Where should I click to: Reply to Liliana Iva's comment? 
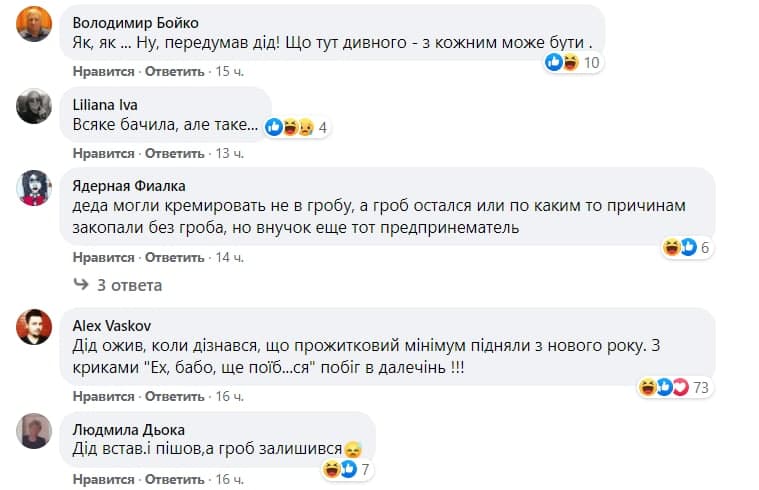pos(174,153)
